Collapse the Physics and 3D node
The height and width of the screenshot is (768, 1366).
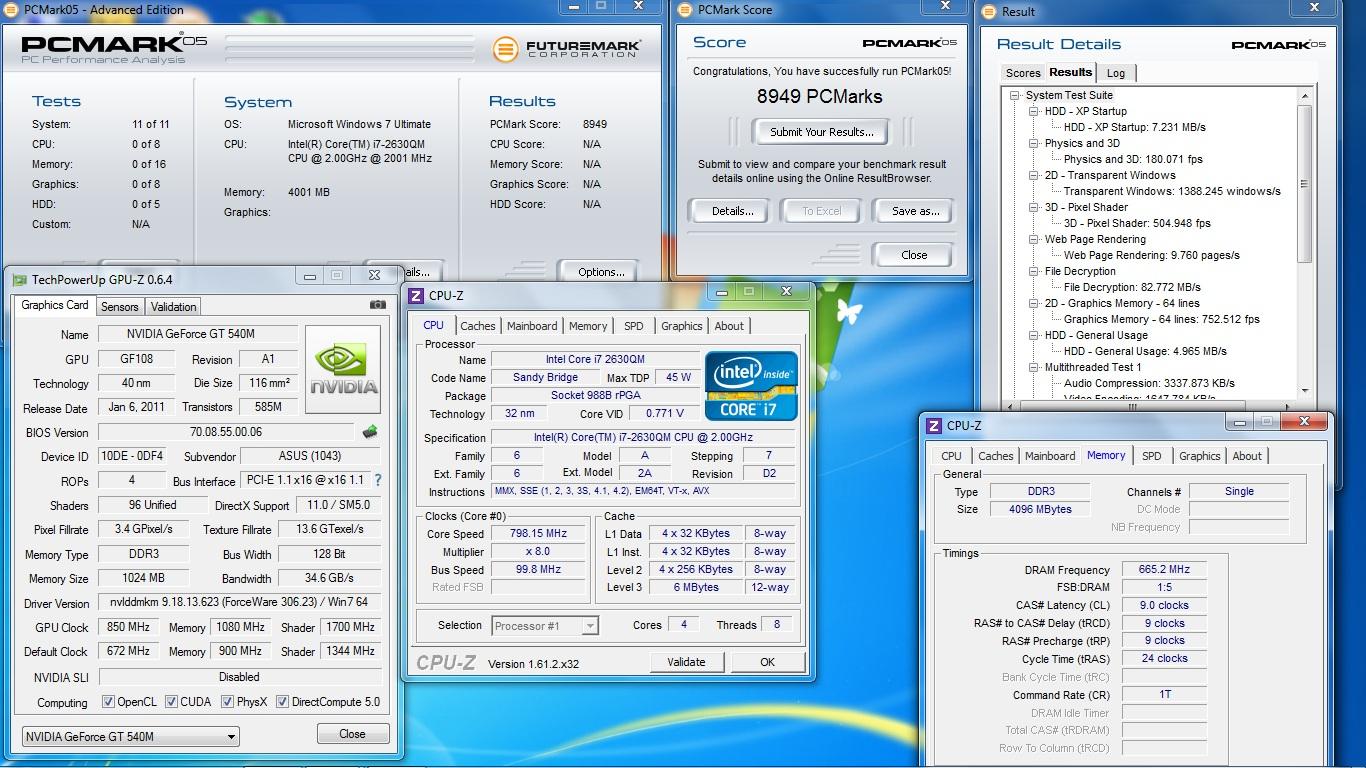pyautogui.click(x=1034, y=144)
